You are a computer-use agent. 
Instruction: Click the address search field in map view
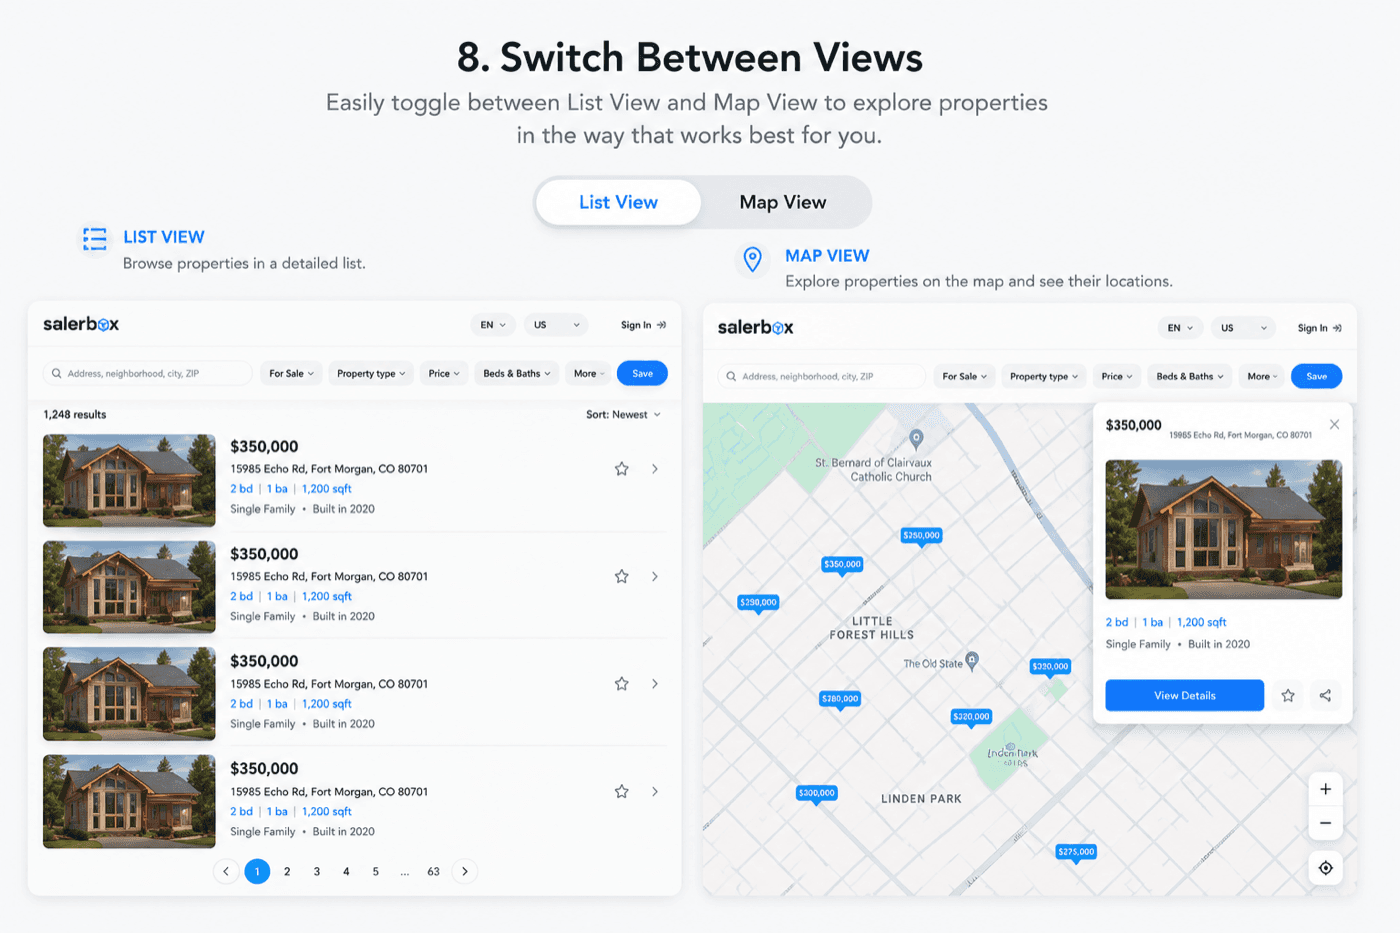coord(822,376)
